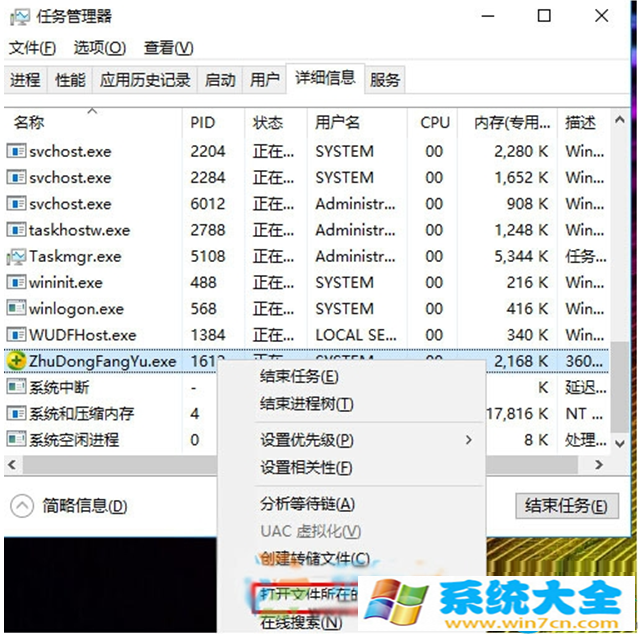
Task: Click the vertical scrollbar thumb
Action: pos(620,387)
